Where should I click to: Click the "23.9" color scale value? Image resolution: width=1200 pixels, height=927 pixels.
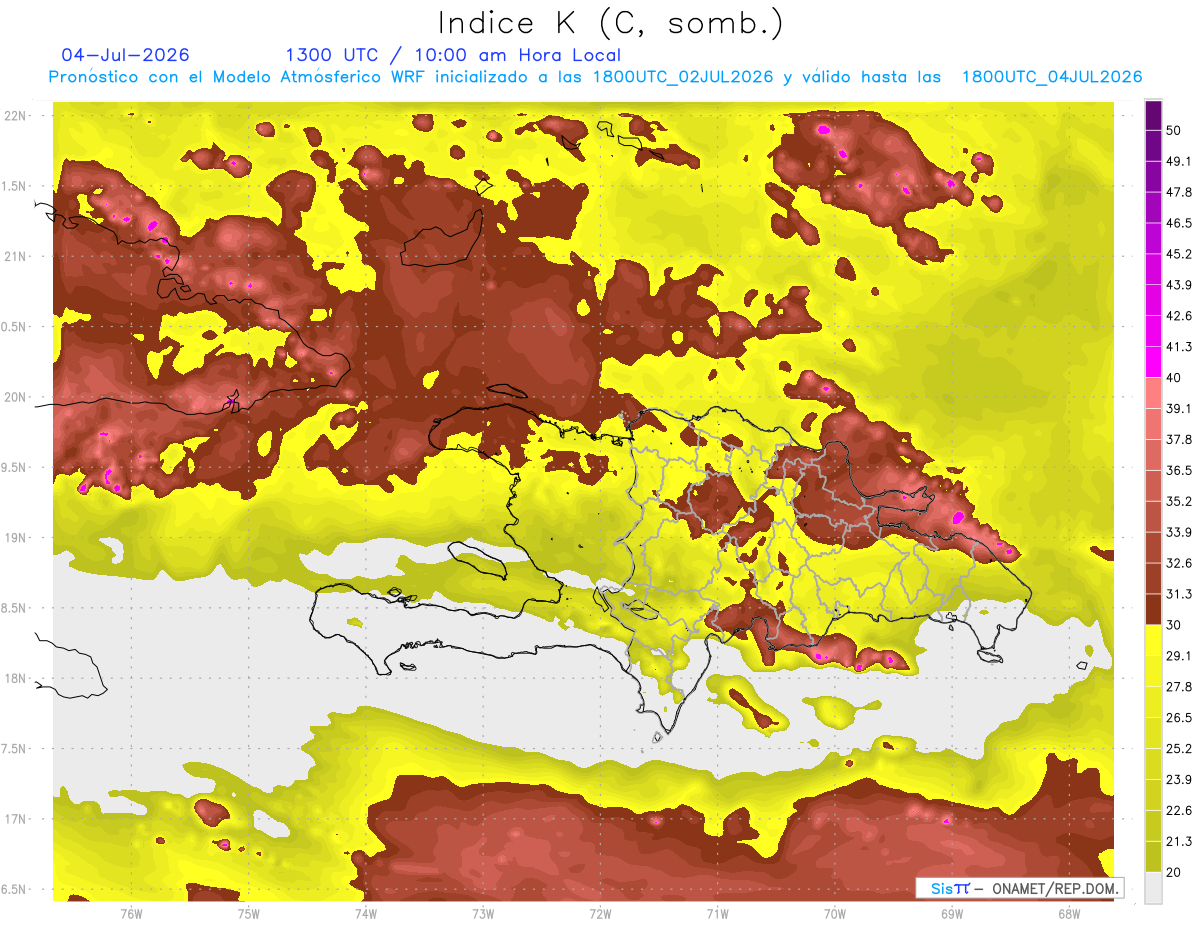(x=1179, y=780)
